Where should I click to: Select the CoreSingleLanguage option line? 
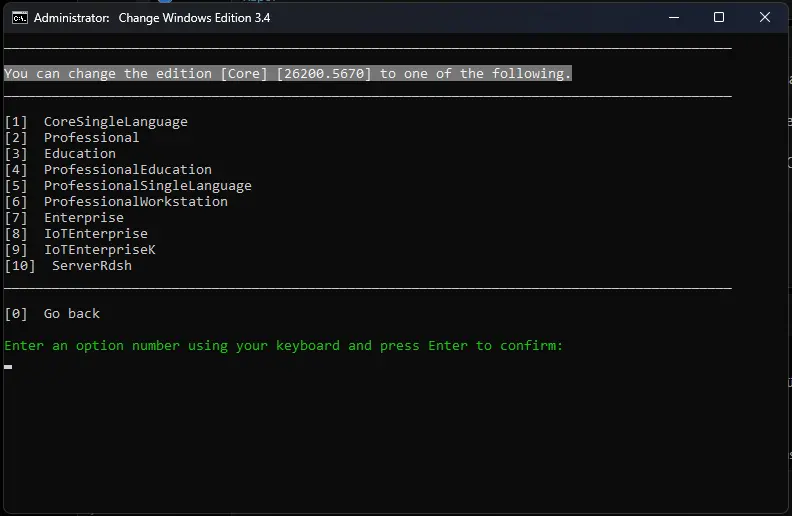96,122
